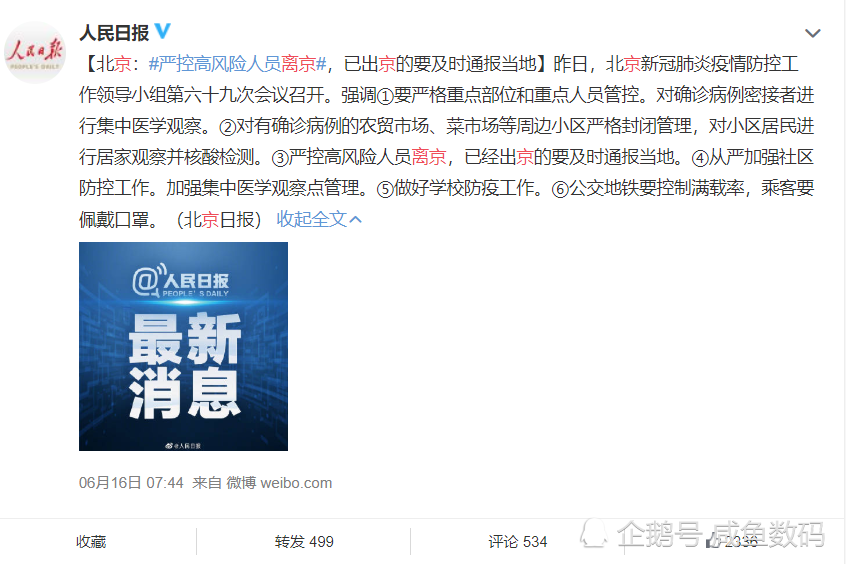Open the 评论 534 comments section
Viewport: 846px width, 564px height.
pos(517,541)
